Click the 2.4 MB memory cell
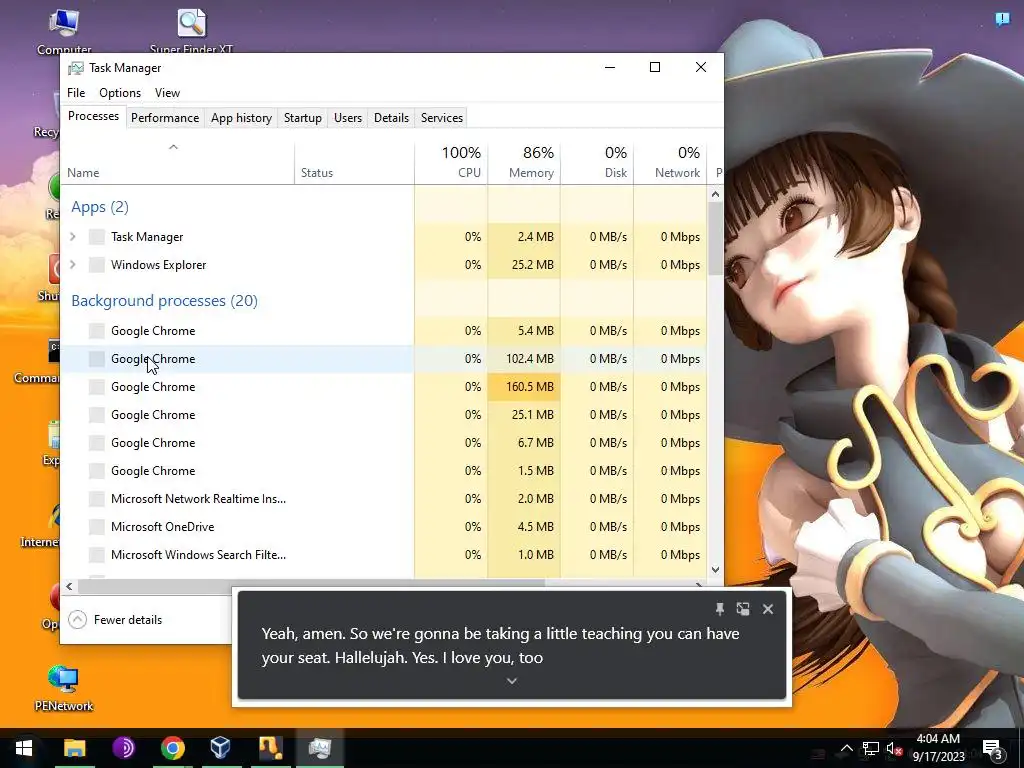 pyautogui.click(x=524, y=236)
